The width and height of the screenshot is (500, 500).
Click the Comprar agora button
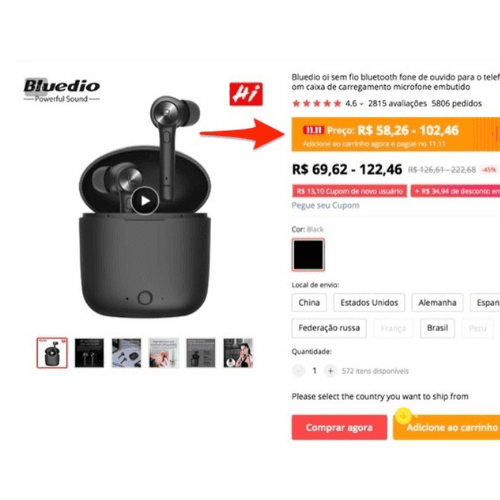point(339,427)
